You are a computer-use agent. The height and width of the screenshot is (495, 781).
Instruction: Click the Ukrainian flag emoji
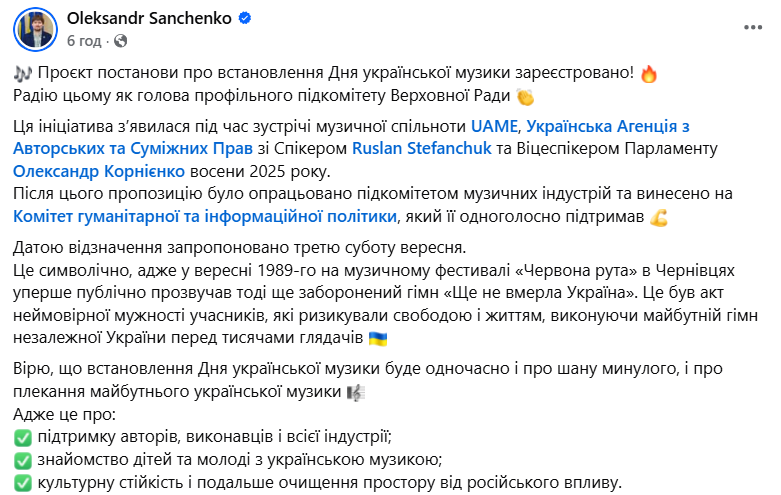[379, 339]
